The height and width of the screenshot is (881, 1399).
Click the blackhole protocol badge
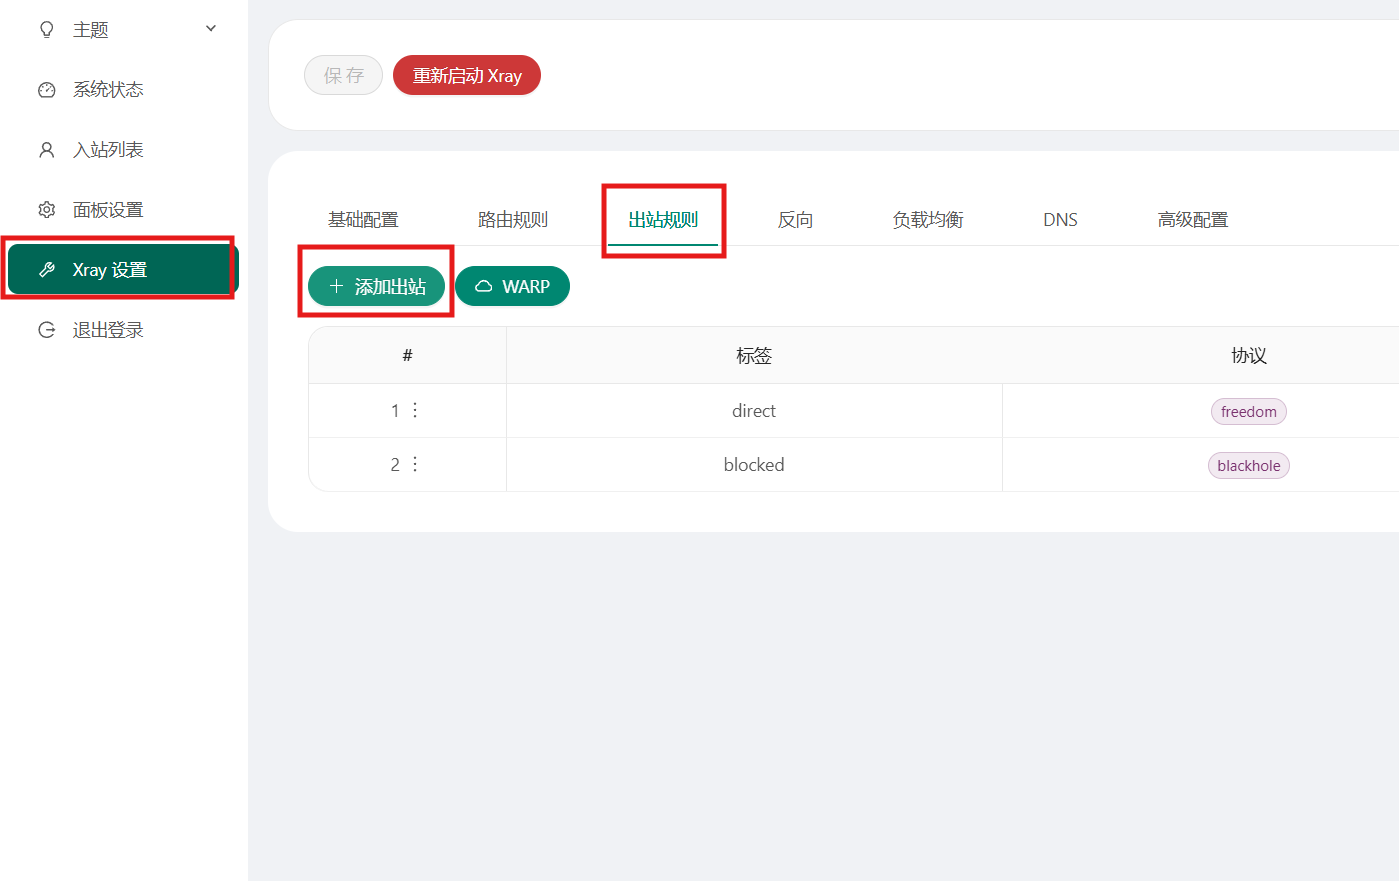(x=1248, y=465)
